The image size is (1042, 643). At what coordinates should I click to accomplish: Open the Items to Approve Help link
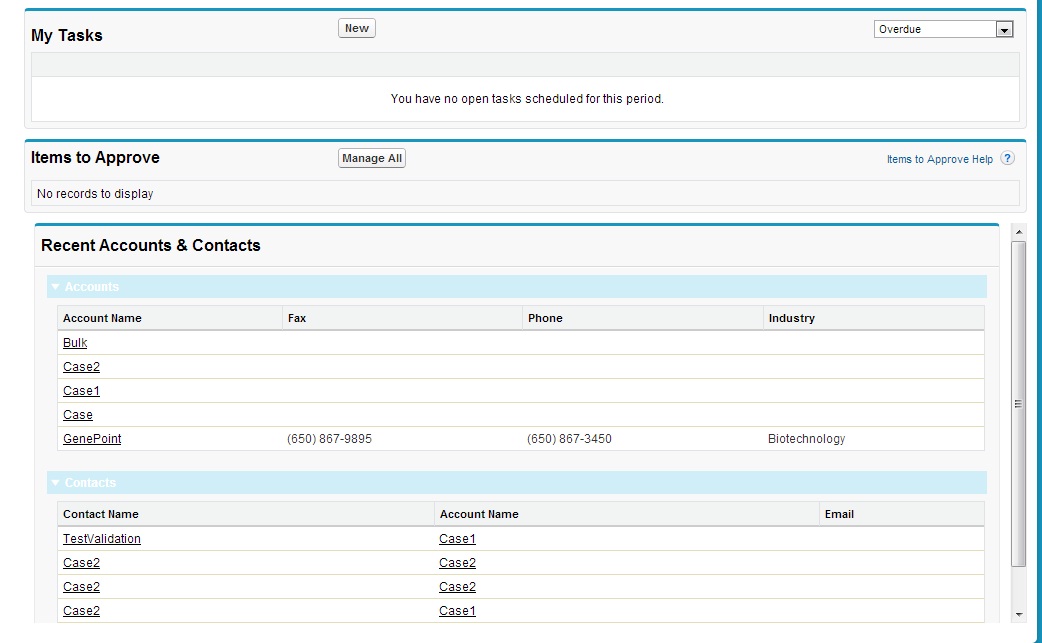(939, 159)
